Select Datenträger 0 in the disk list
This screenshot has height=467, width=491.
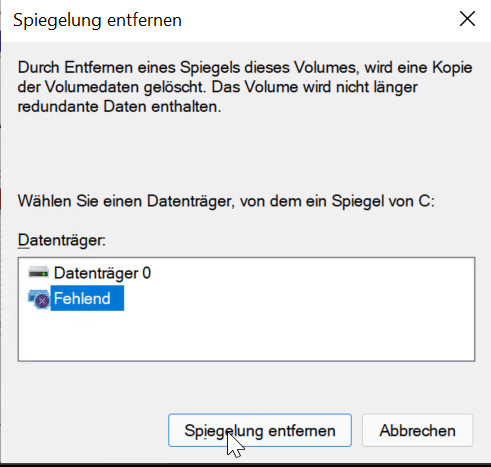(x=102, y=273)
